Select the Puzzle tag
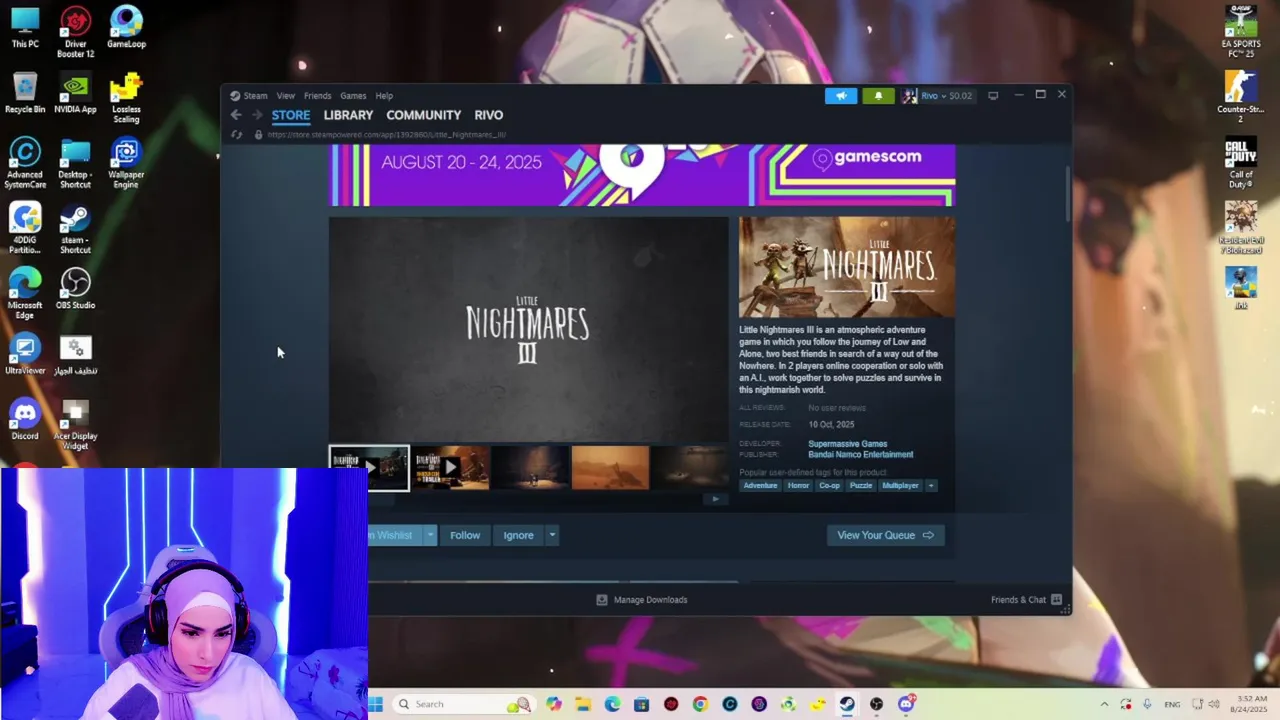1280x720 pixels. click(861, 486)
